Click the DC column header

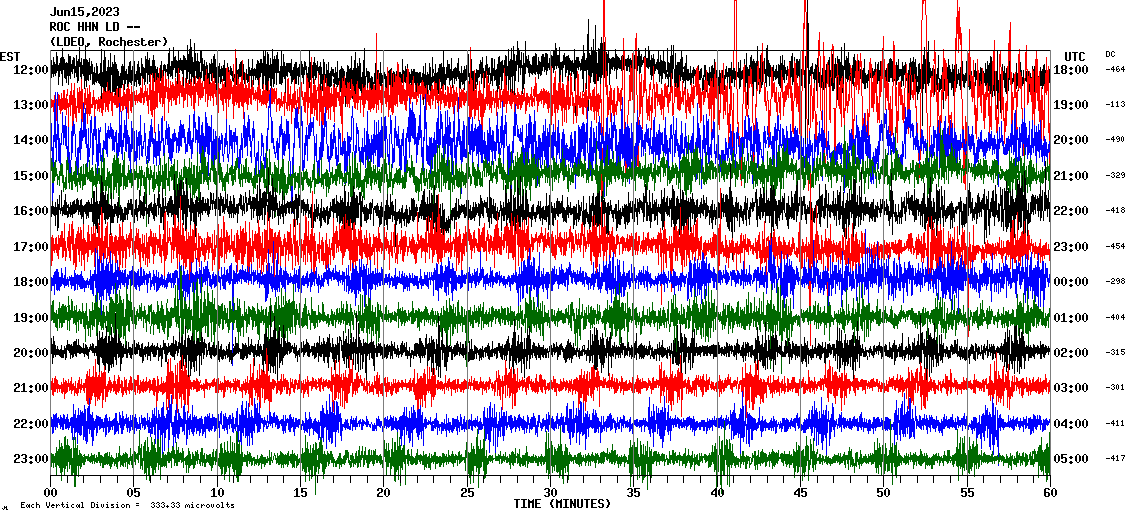coord(1110,54)
